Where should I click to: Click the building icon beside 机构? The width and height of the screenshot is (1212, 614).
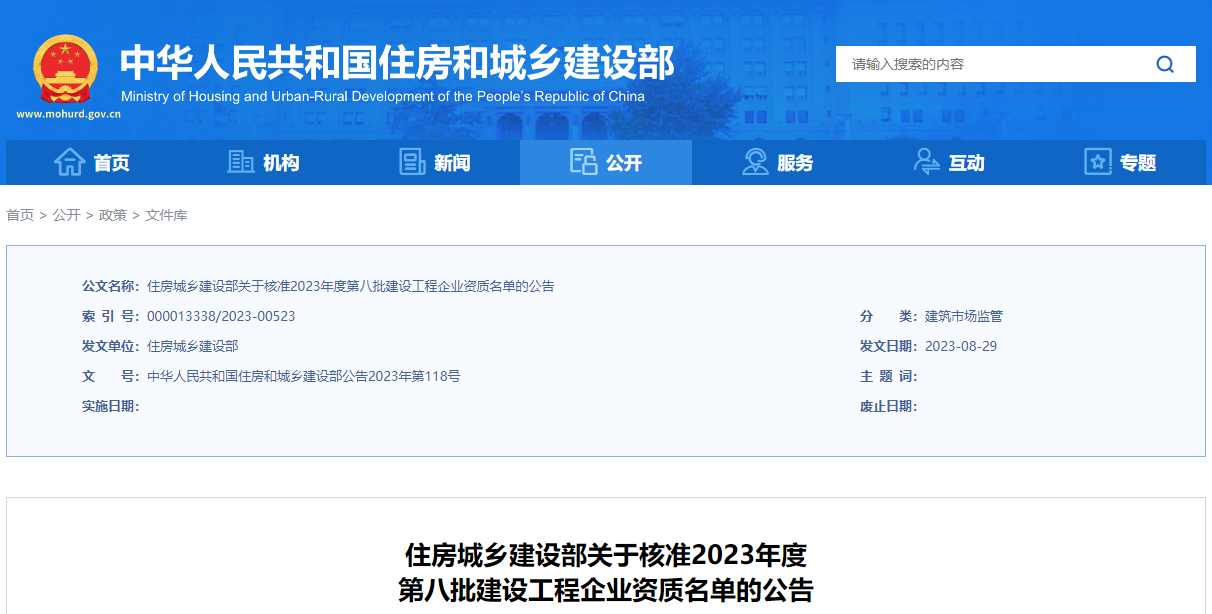pyautogui.click(x=241, y=162)
